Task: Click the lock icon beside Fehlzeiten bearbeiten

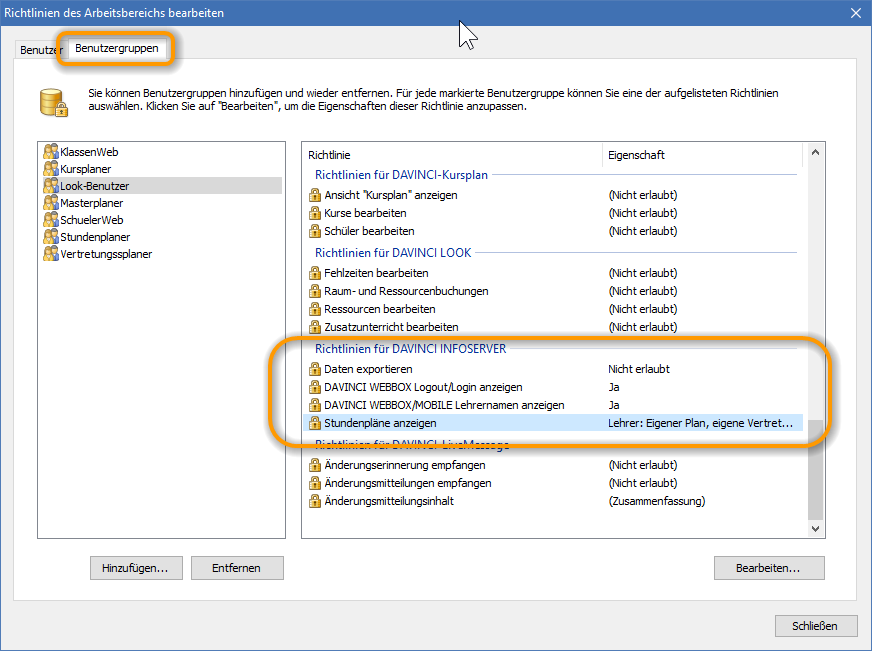Action: coord(315,273)
